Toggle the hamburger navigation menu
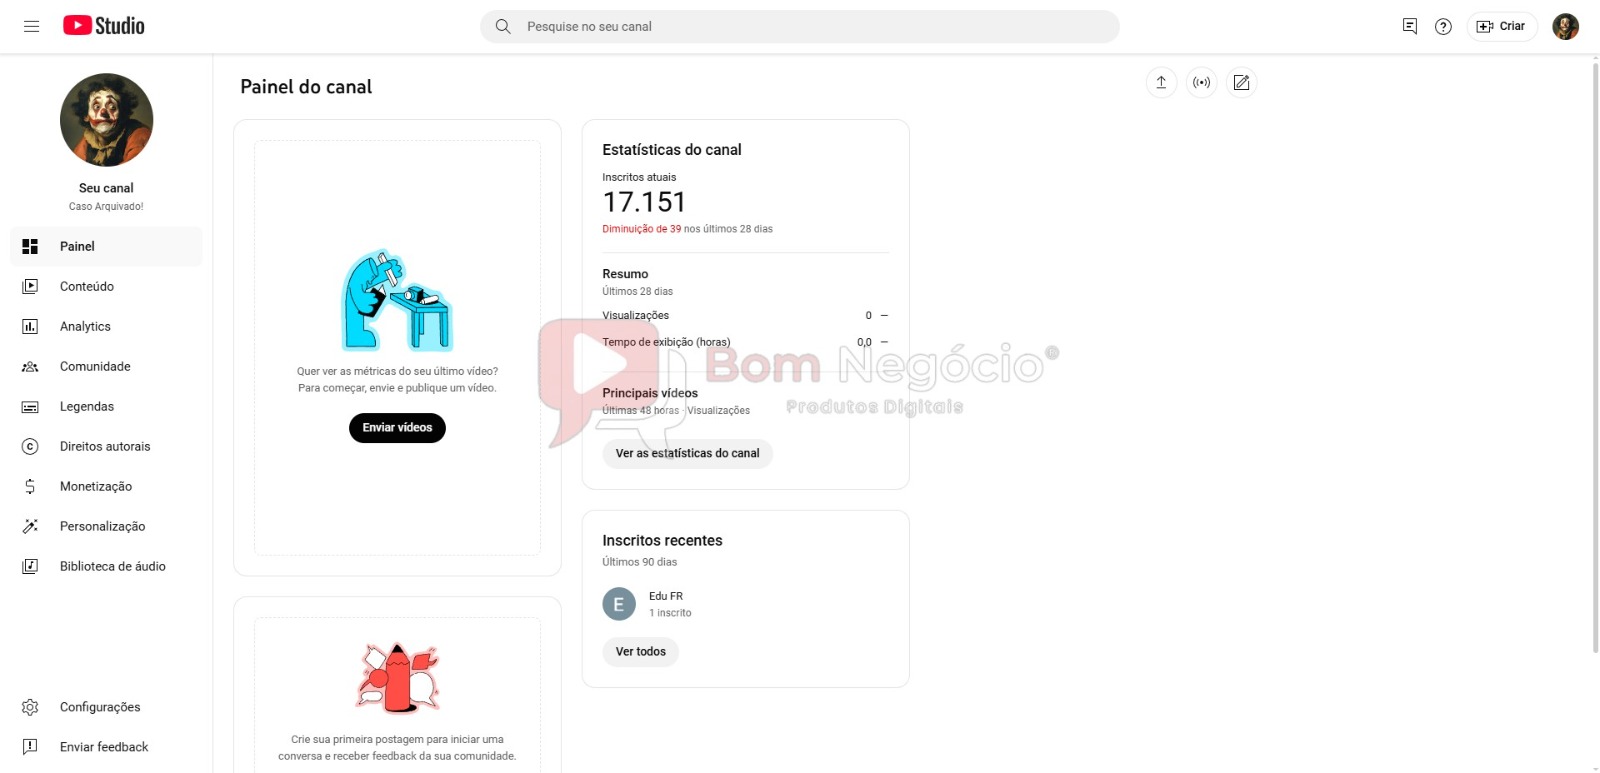The width and height of the screenshot is (1600, 773). click(x=31, y=26)
